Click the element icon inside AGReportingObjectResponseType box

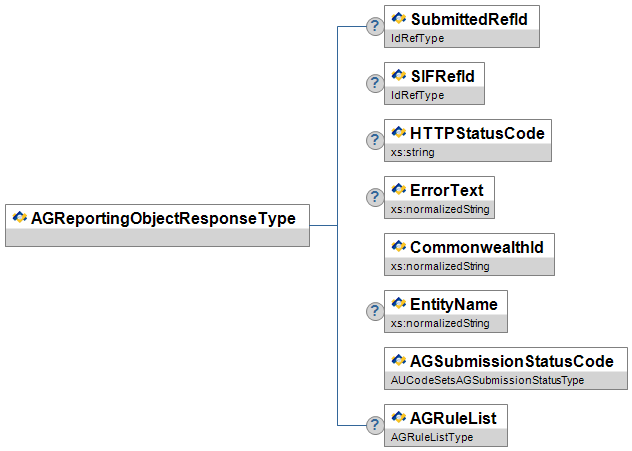[19, 217]
